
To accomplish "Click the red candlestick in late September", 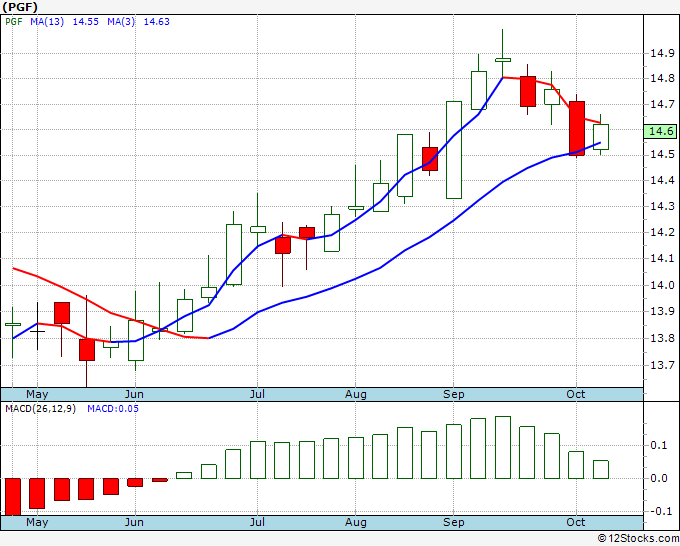I will 528,91.
